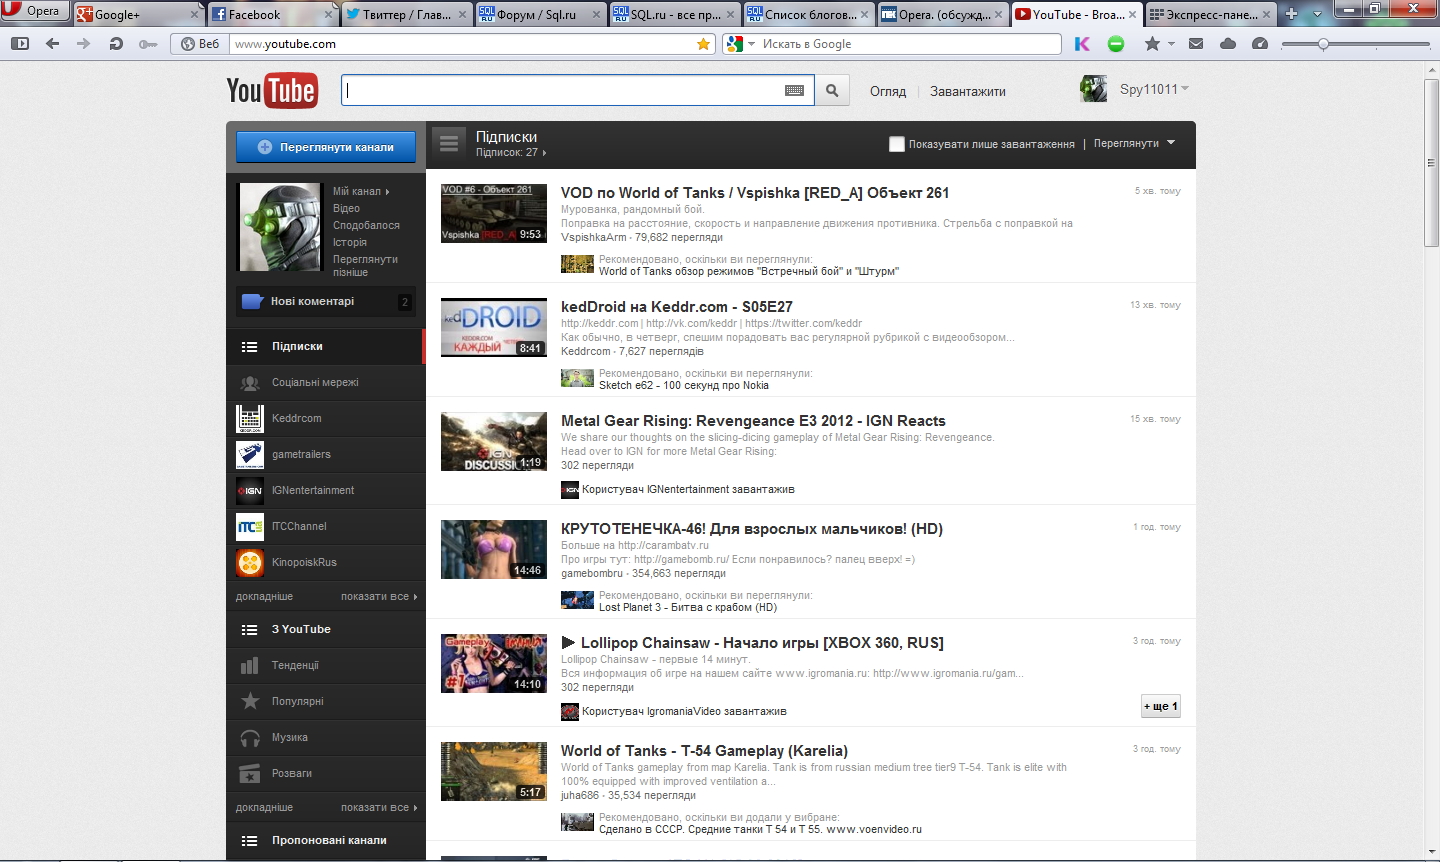Select Пропоновані канали sidebar section
The height and width of the screenshot is (862, 1440).
tap(326, 840)
